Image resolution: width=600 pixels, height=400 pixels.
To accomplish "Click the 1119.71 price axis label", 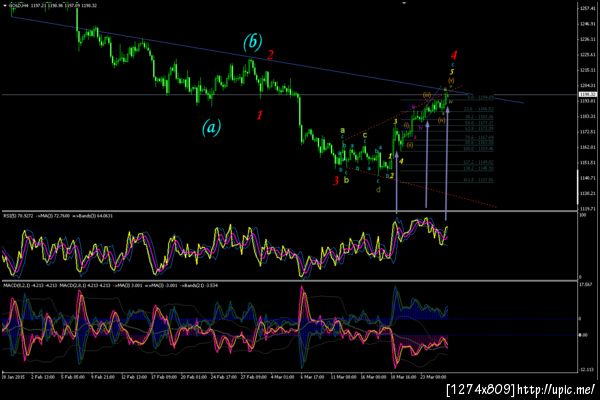I will click(588, 209).
